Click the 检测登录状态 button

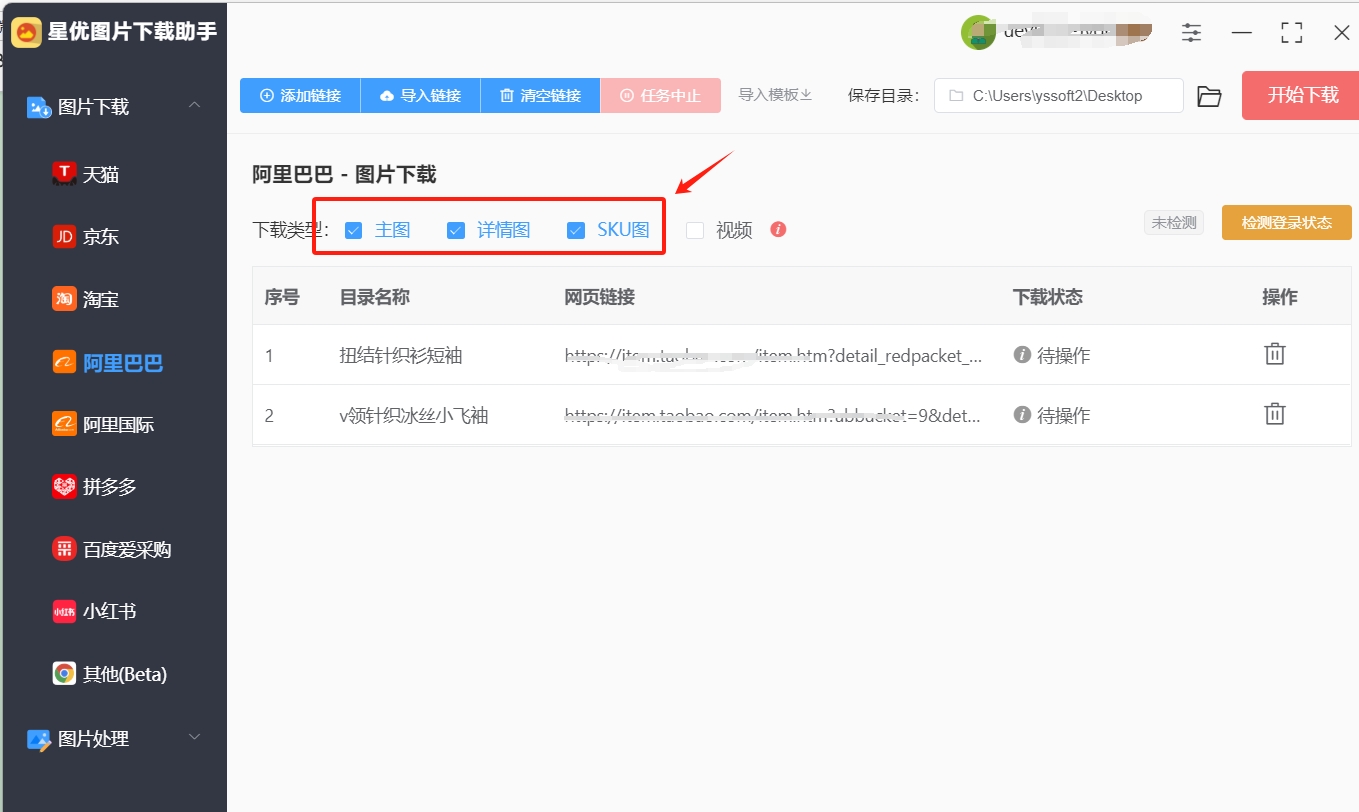point(1286,223)
